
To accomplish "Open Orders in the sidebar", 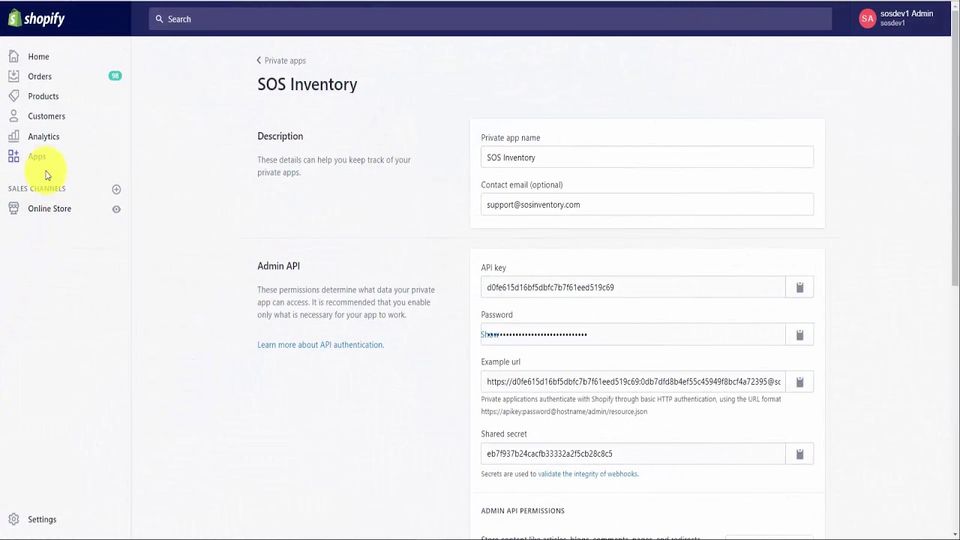I will [x=40, y=77].
